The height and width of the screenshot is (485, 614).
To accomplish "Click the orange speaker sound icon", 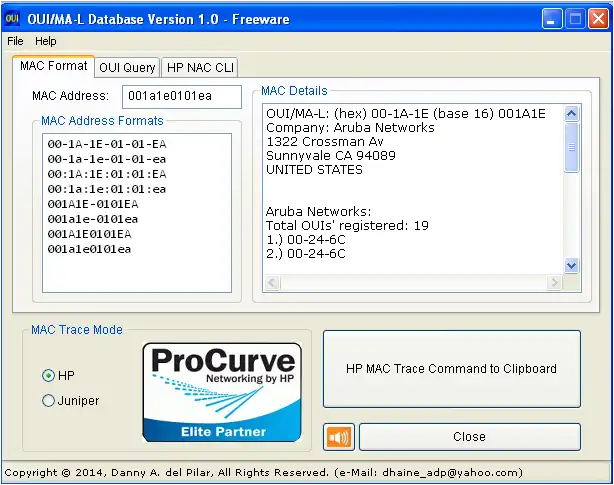I will [x=339, y=437].
